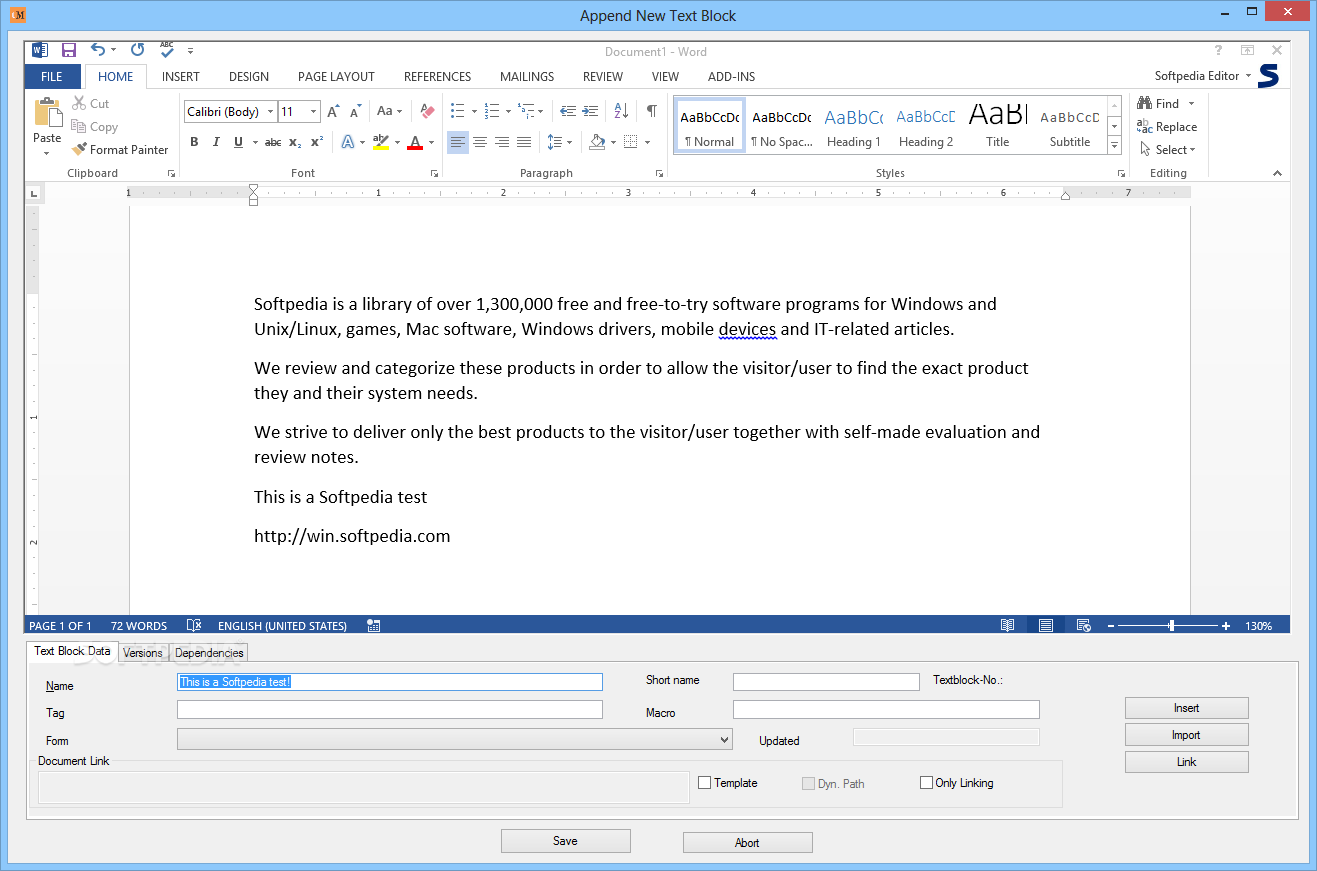Image resolution: width=1317 pixels, height=871 pixels.
Task: Open the Select dropdown in Editing
Action: [1166, 150]
